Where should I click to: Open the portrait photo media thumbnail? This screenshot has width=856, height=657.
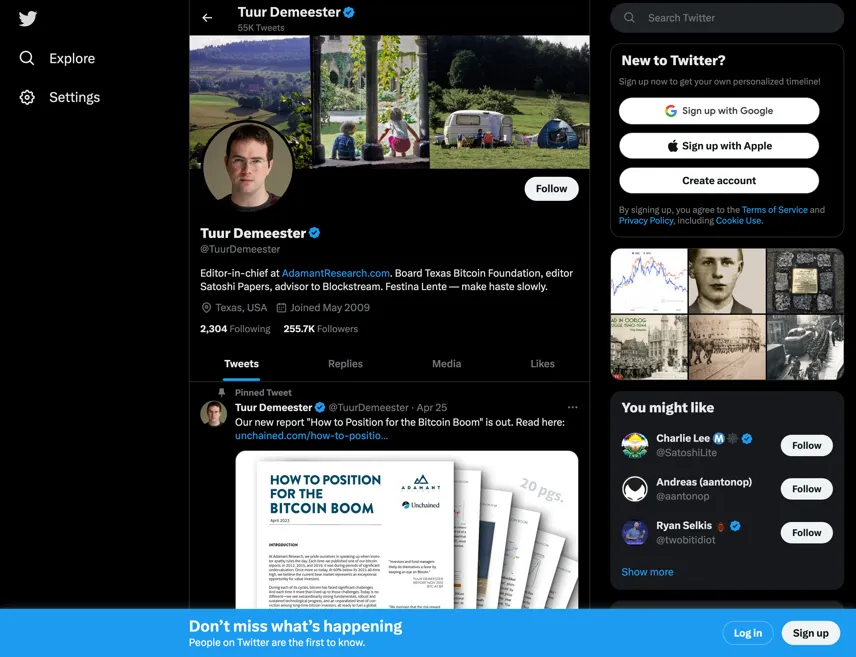727,281
